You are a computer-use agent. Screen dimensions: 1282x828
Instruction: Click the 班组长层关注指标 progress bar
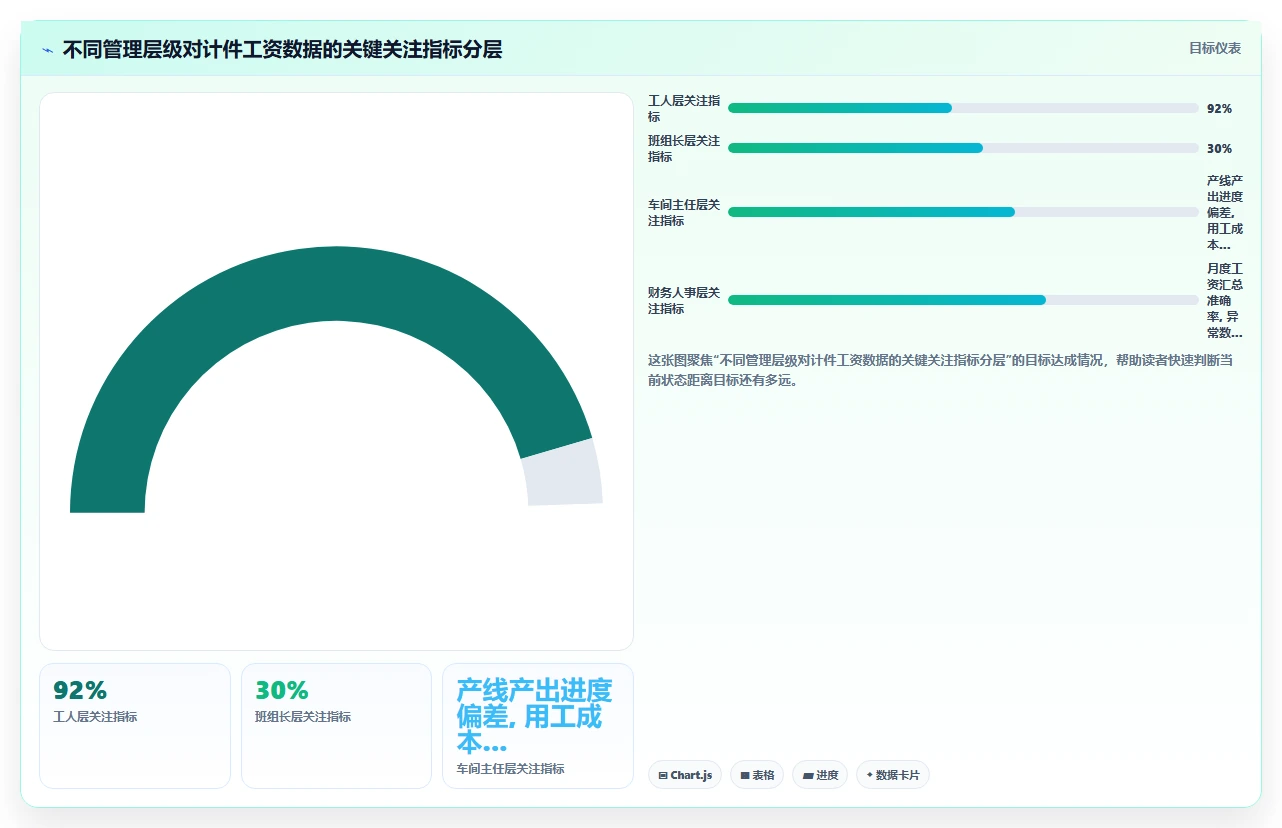click(x=963, y=148)
